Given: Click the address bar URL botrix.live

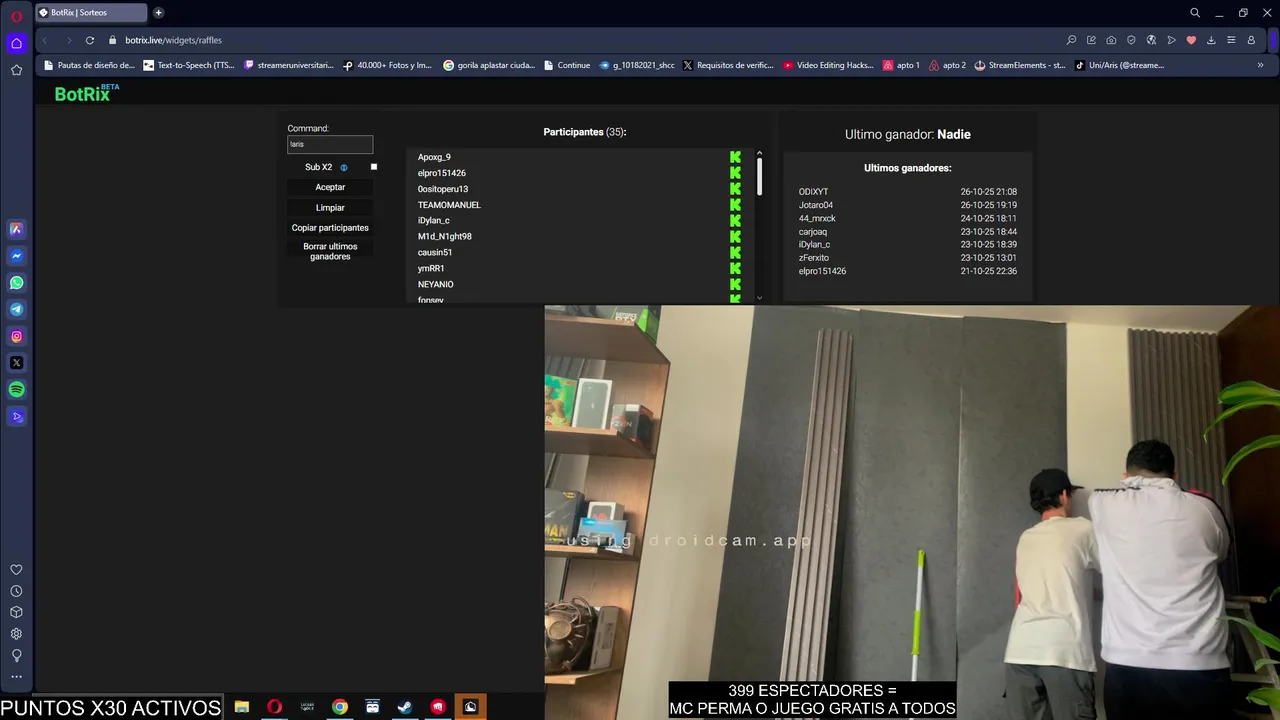Looking at the screenshot, I should coord(173,40).
